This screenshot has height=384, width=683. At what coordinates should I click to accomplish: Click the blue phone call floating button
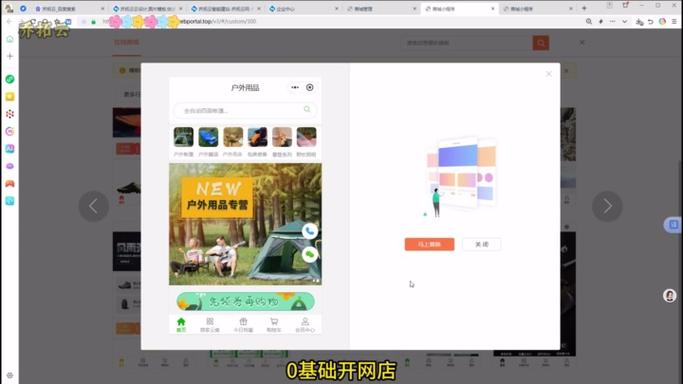pos(310,231)
